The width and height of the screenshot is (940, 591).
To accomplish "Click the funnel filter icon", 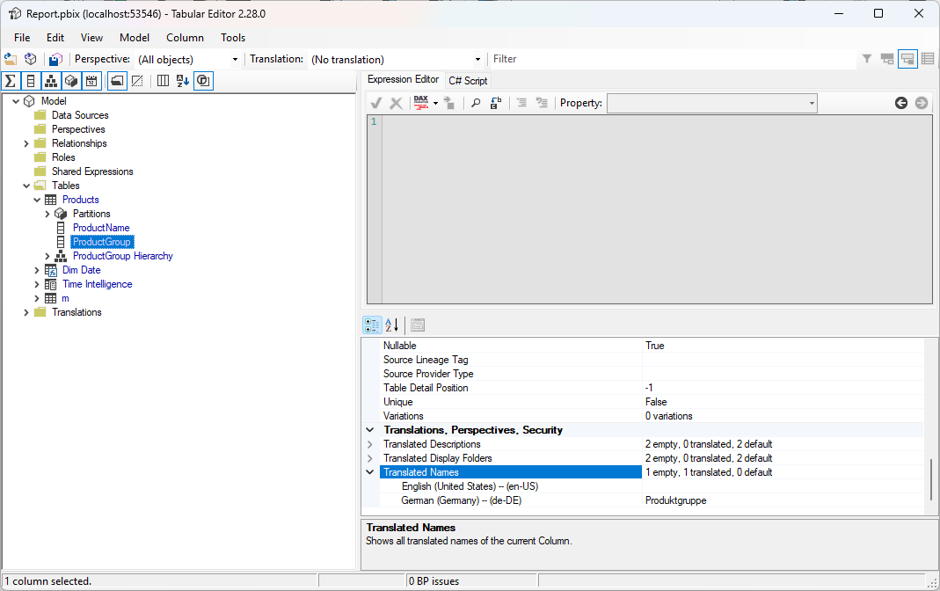I will (867, 59).
